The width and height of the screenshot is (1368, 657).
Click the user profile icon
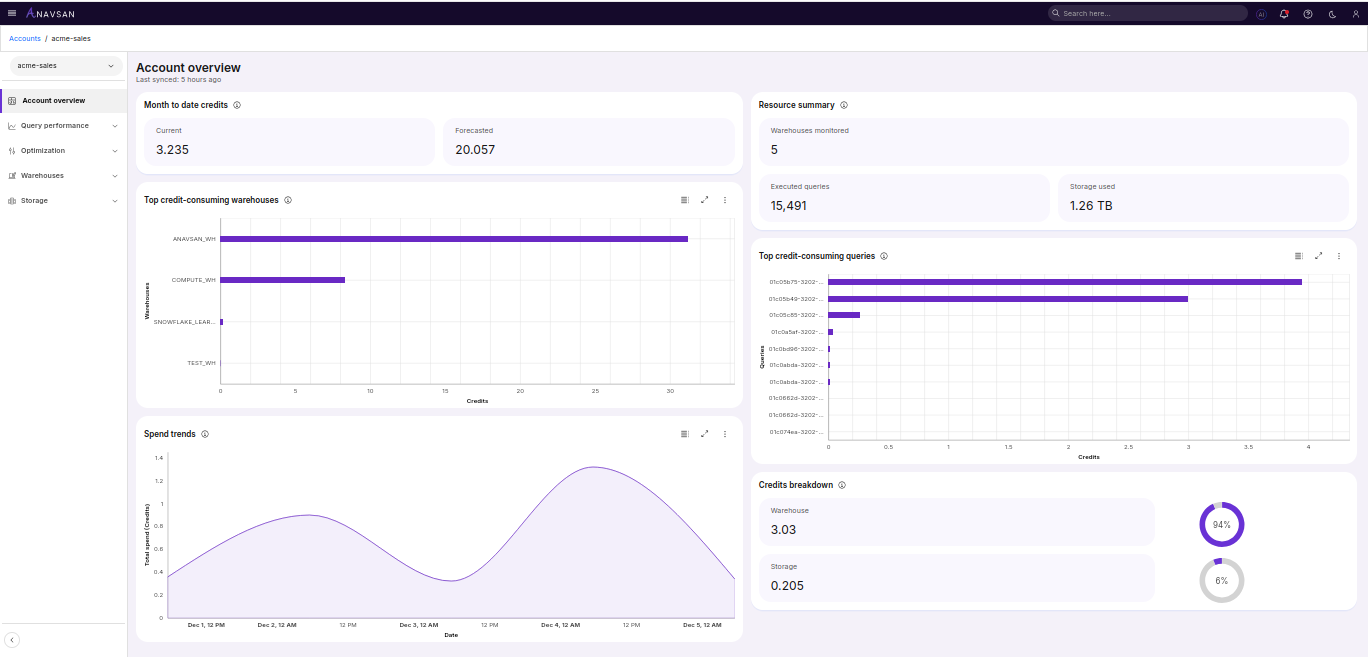click(1355, 13)
